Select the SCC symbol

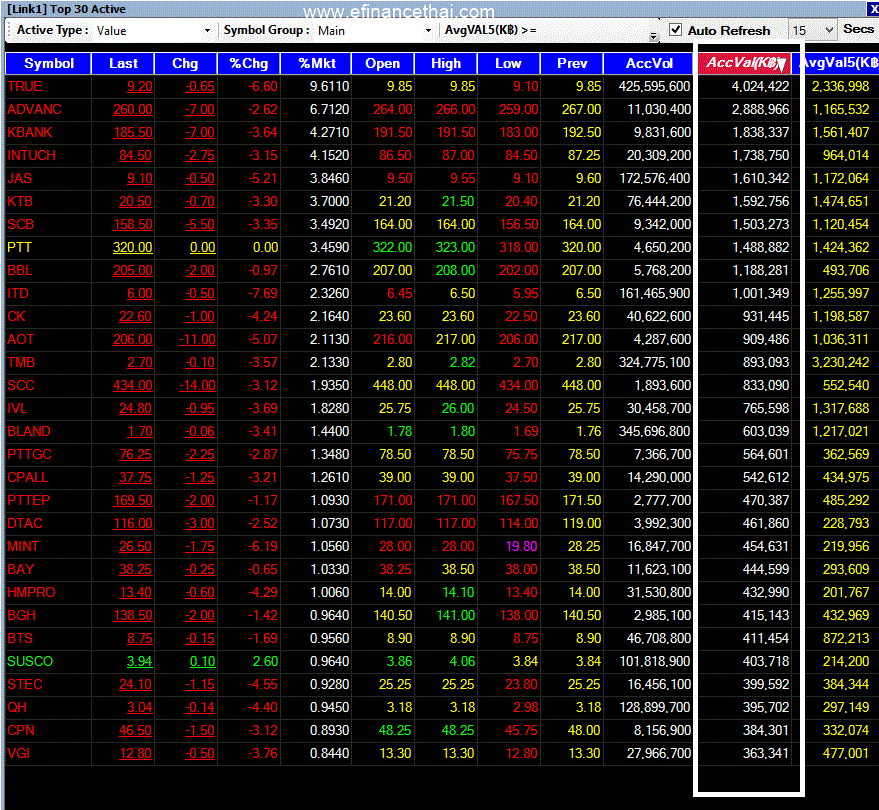point(21,385)
